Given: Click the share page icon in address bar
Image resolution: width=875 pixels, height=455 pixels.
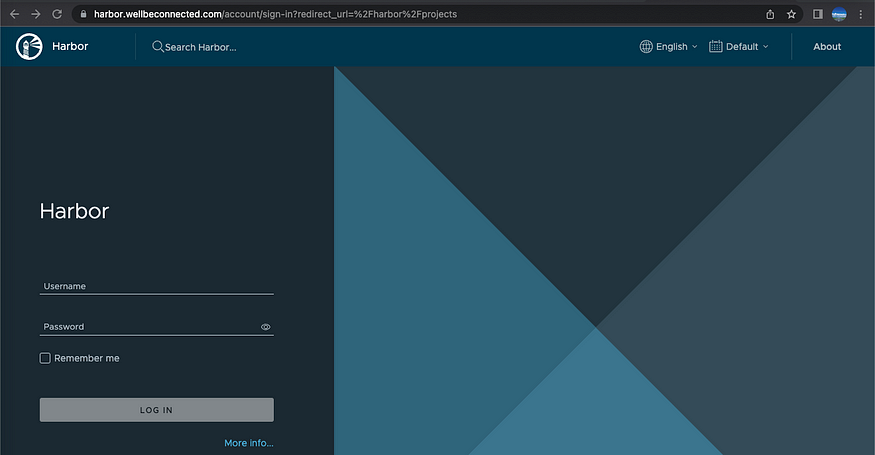Looking at the screenshot, I should click(x=770, y=14).
